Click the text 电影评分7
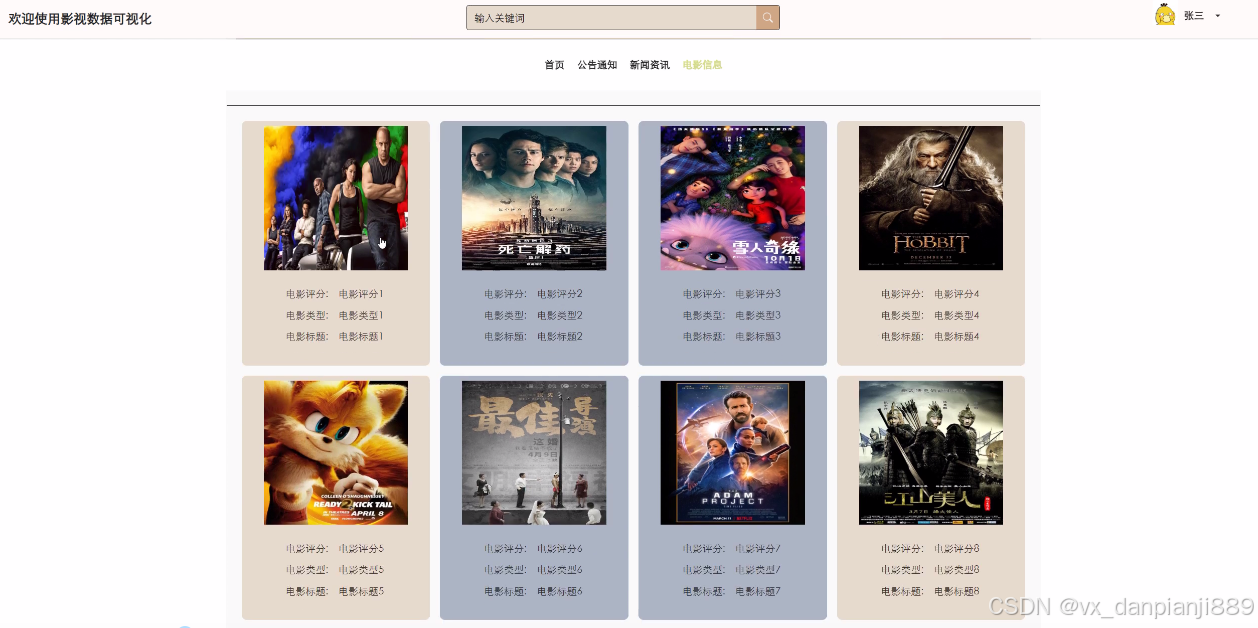This screenshot has width=1258, height=628. [x=758, y=550]
